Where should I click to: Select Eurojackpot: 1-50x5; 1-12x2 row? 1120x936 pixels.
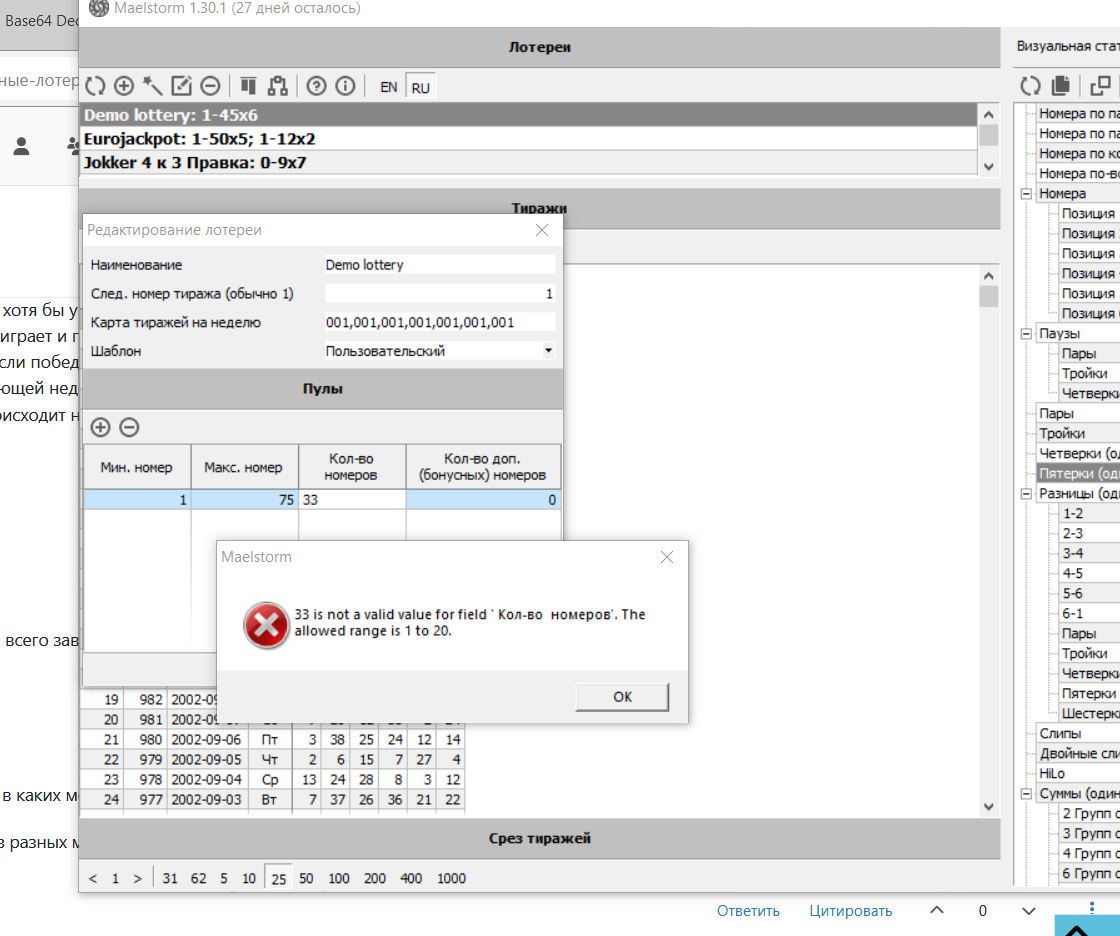point(529,139)
